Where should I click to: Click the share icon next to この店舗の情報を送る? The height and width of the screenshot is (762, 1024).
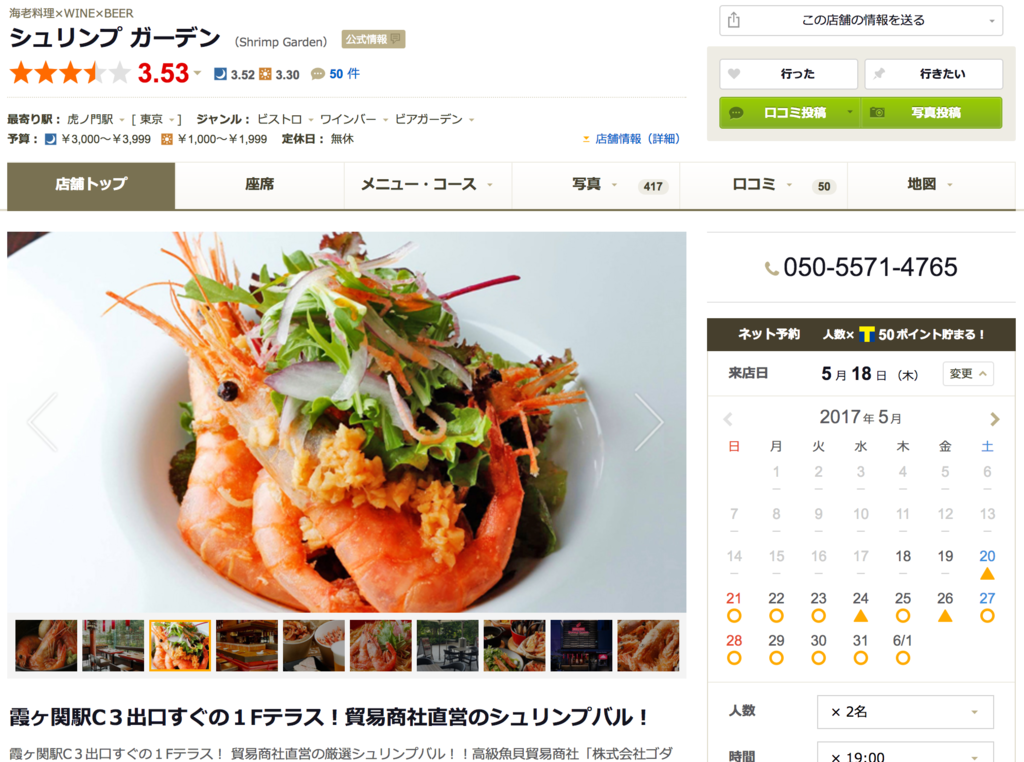733,20
